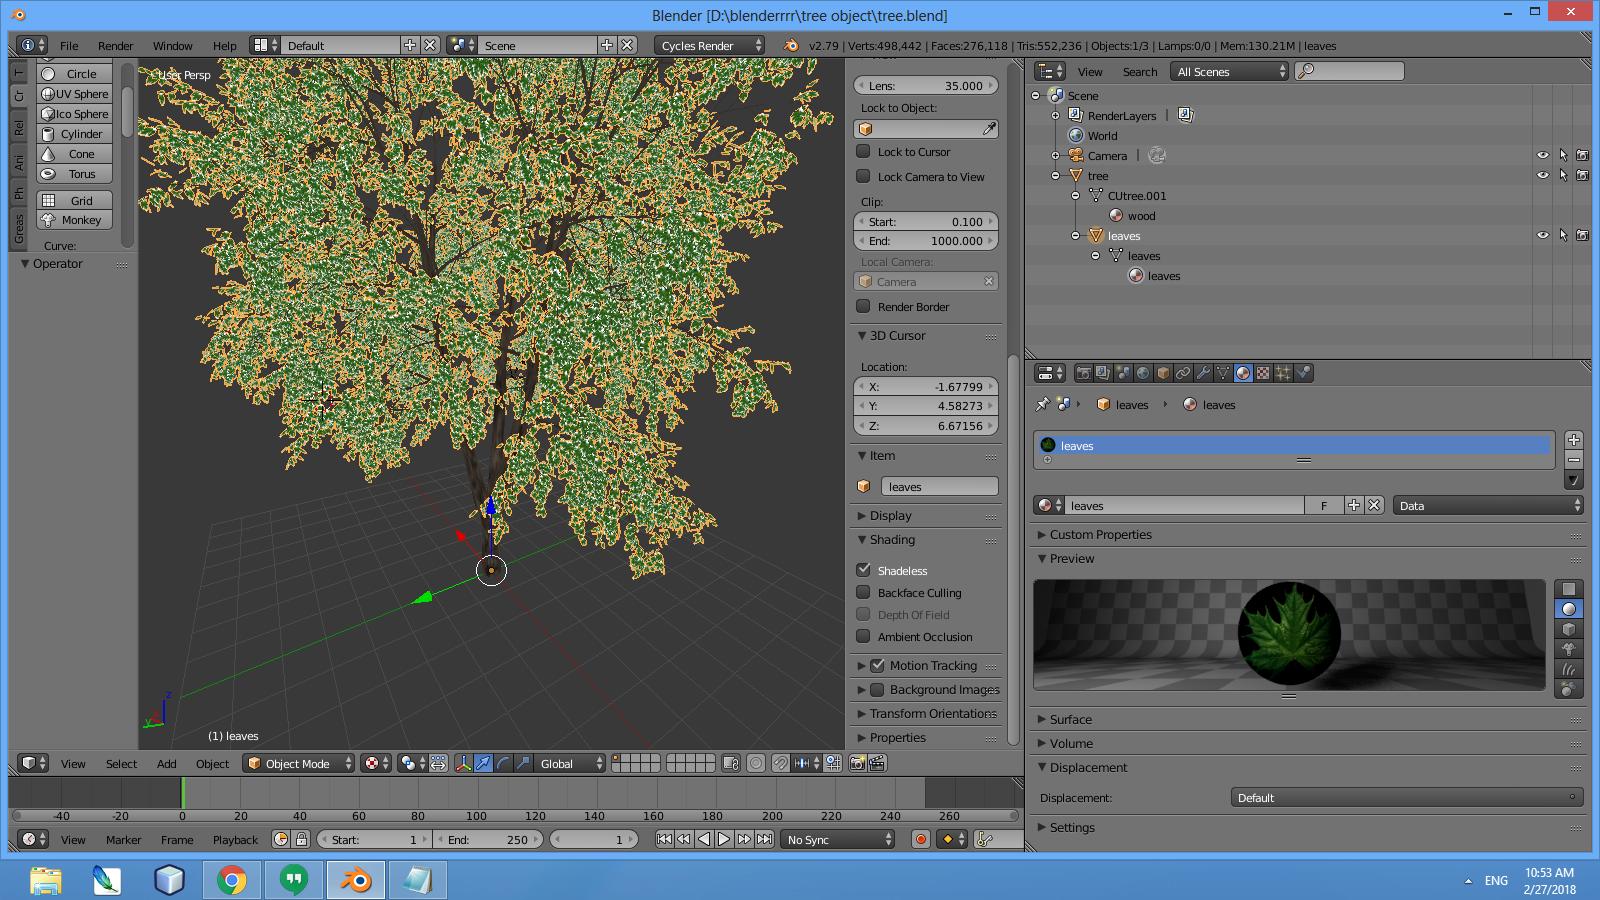Enable the Lock to Cursor checkbox
This screenshot has height=900, width=1600.
864,152
